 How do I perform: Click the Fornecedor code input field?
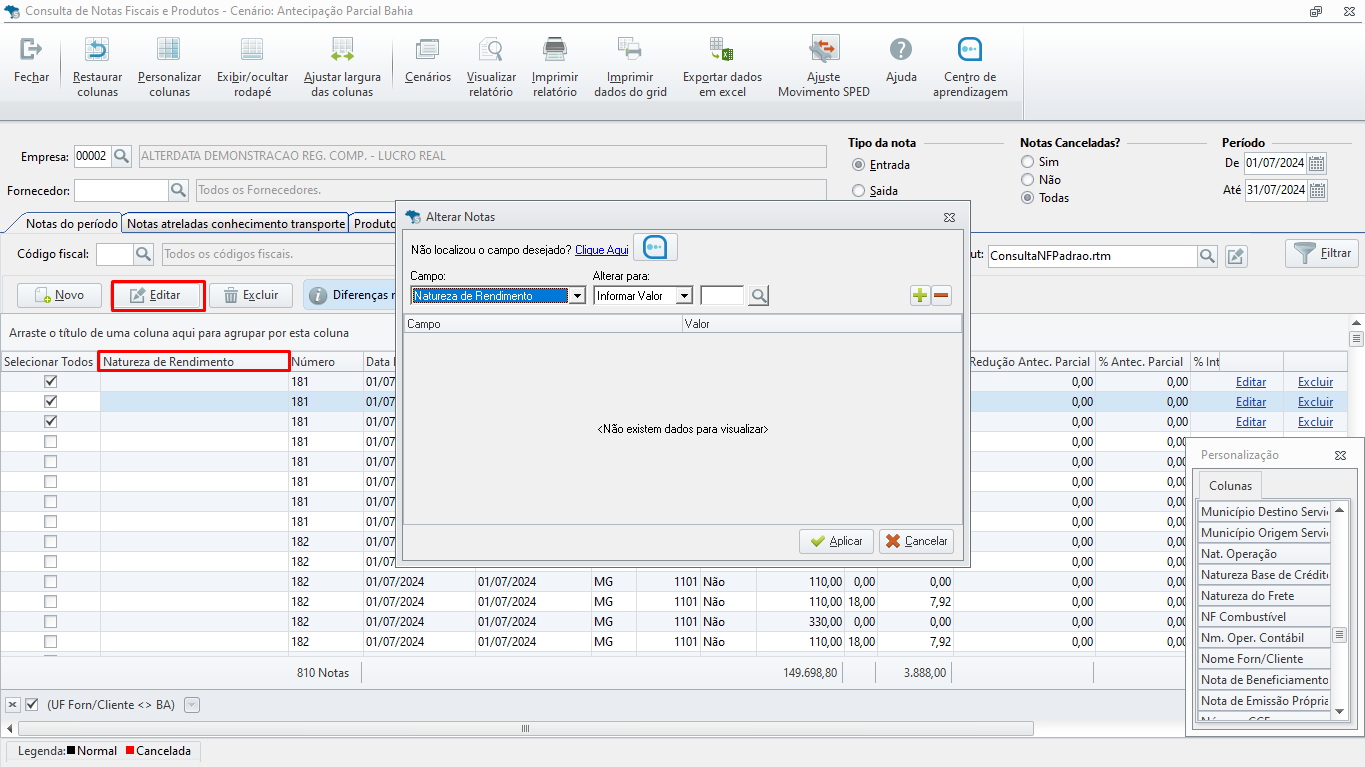120,190
